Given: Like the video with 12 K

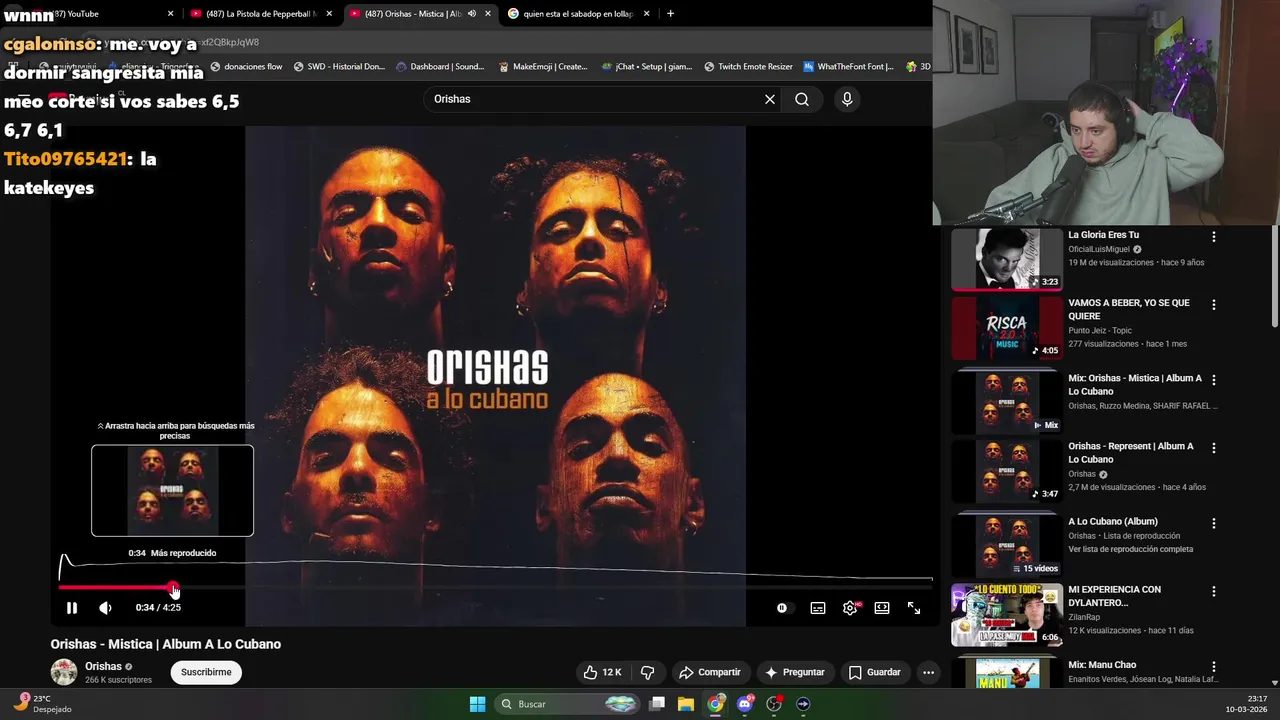Looking at the screenshot, I should (x=603, y=672).
